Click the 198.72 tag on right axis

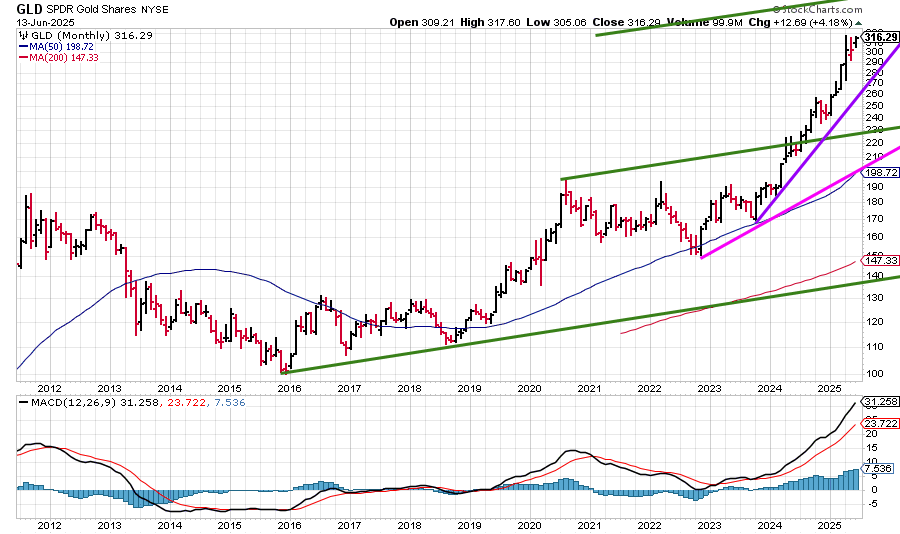pos(880,172)
